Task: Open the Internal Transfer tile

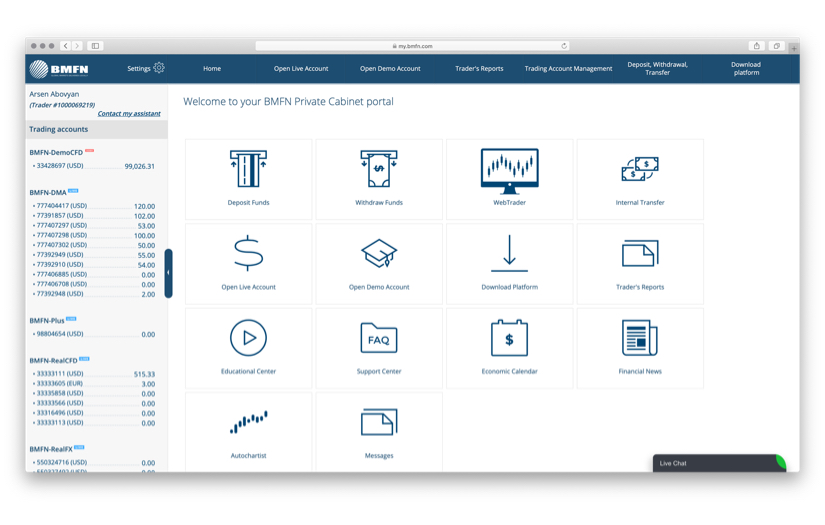Action: [x=640, y=179]
